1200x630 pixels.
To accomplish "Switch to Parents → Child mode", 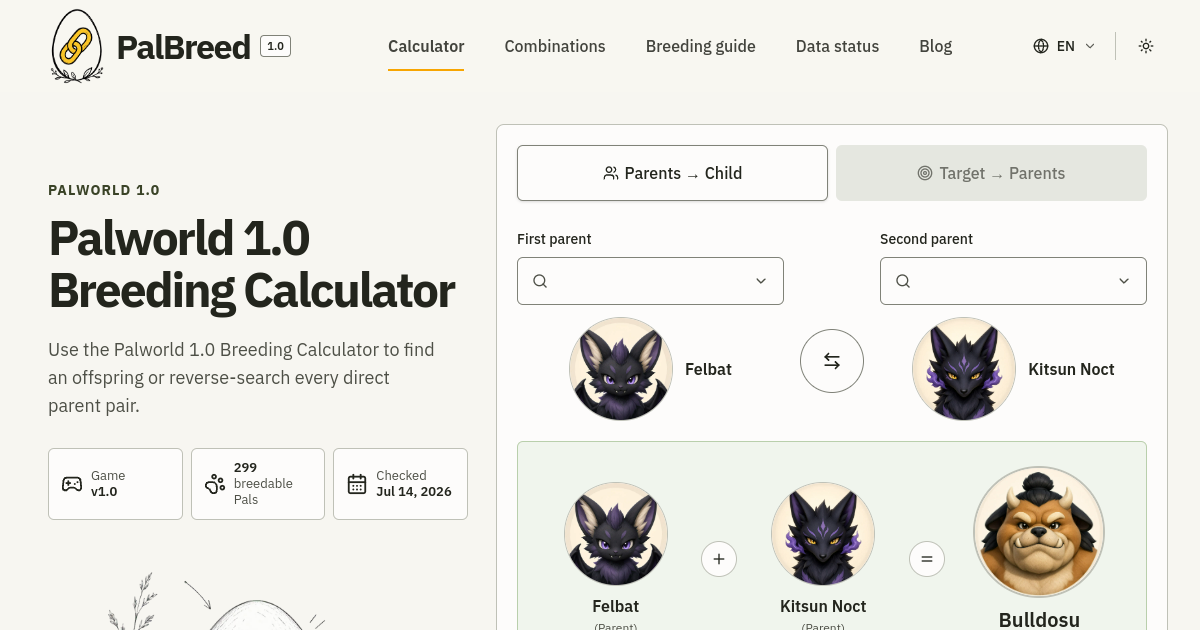I will click(x=672, y=173).
